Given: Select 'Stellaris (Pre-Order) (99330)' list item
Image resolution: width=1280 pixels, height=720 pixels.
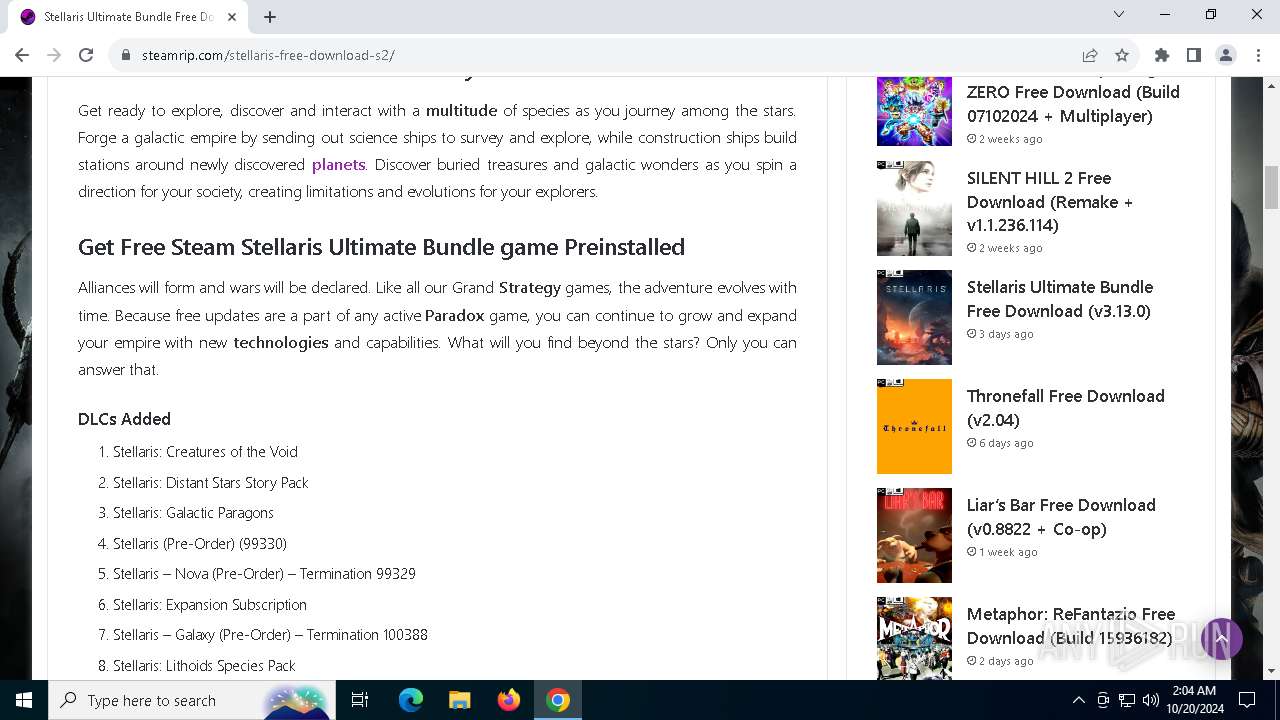Looking at the screenshot, I should pyautogui.click(x=200, y=543).
